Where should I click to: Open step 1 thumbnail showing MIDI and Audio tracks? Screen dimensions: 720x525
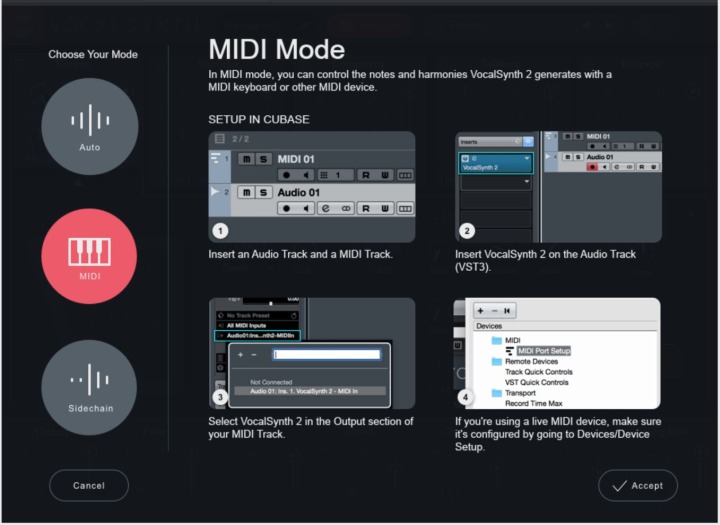pos(312,187)
